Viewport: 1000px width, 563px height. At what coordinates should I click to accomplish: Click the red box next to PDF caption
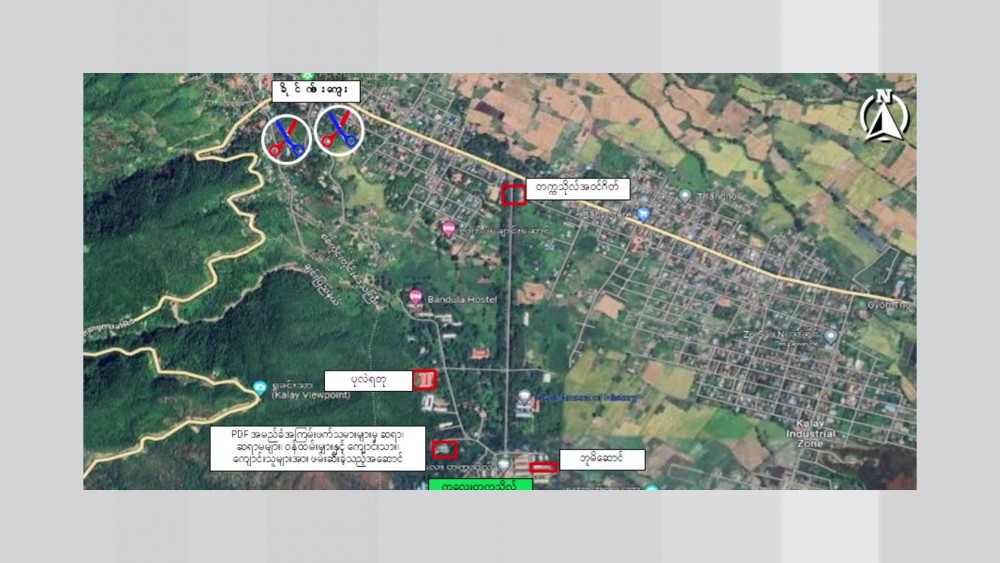click(444, 450)
